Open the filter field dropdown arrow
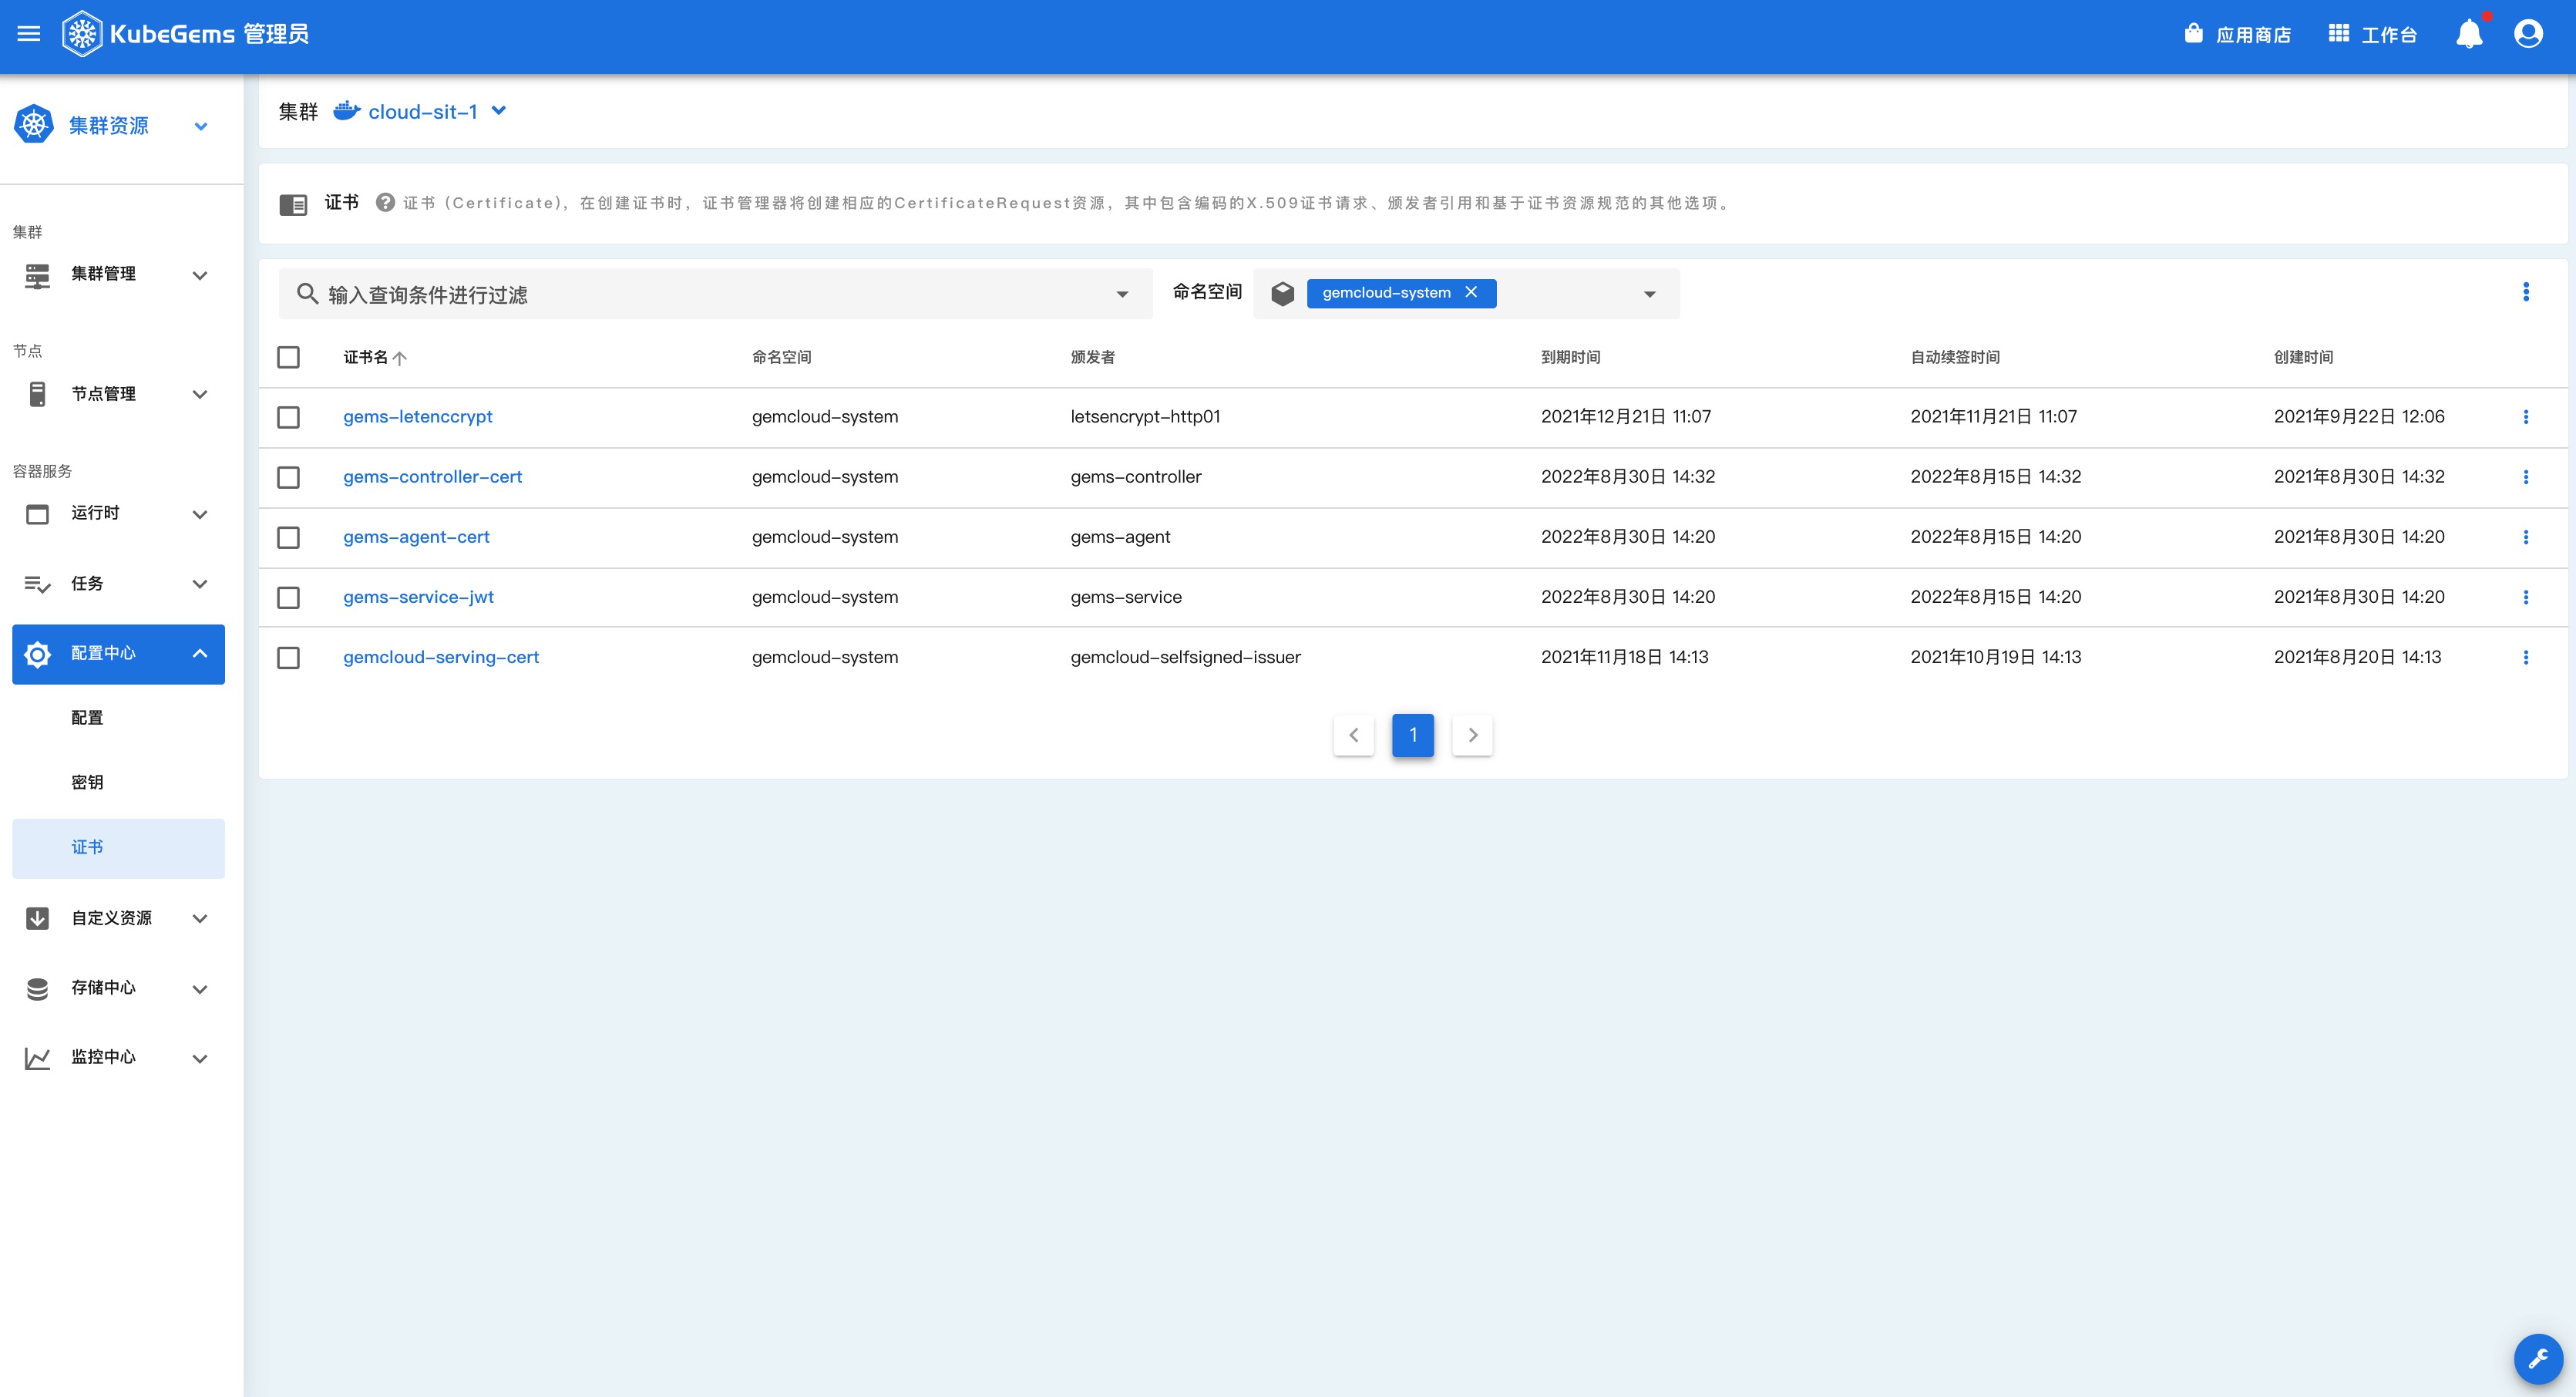This screenshot has width=2576, height=1397. (x=1122, y=294)
